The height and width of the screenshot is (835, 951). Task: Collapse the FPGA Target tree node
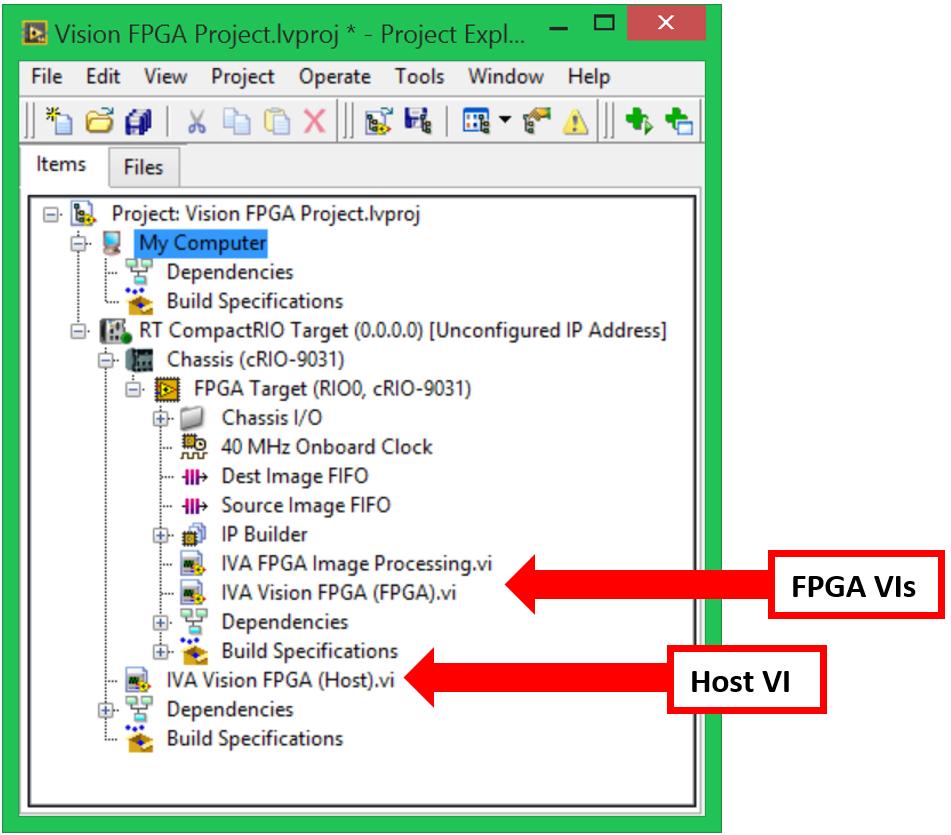point(133,389)
